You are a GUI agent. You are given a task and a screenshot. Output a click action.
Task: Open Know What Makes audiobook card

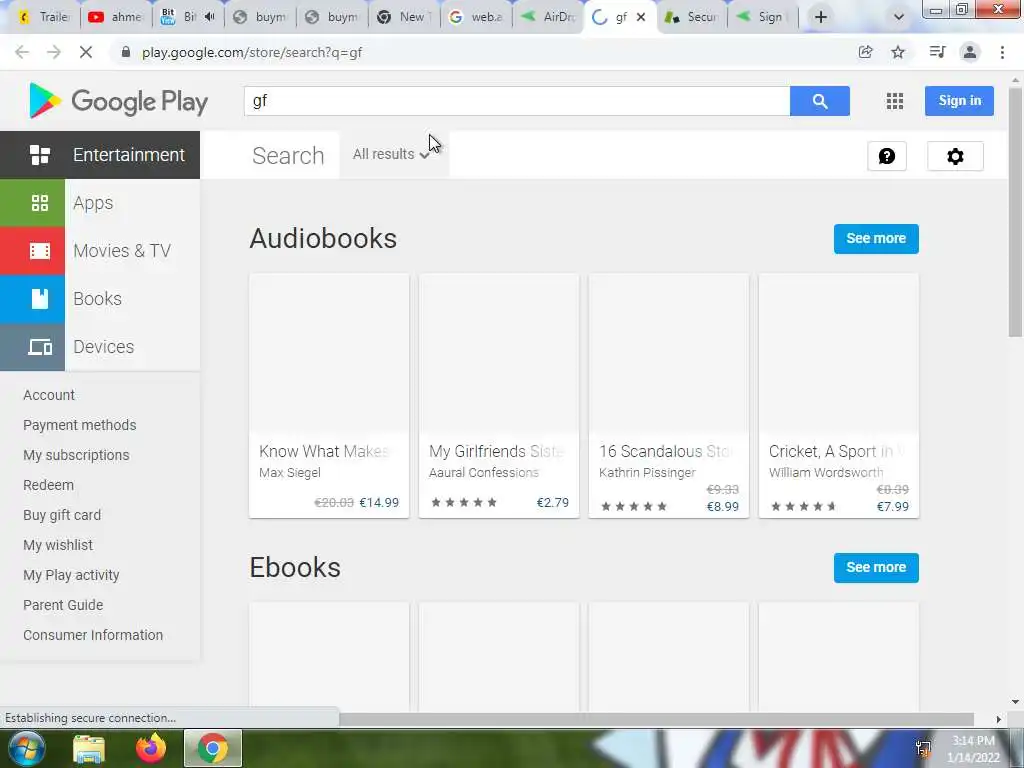(x=329, y=396)
